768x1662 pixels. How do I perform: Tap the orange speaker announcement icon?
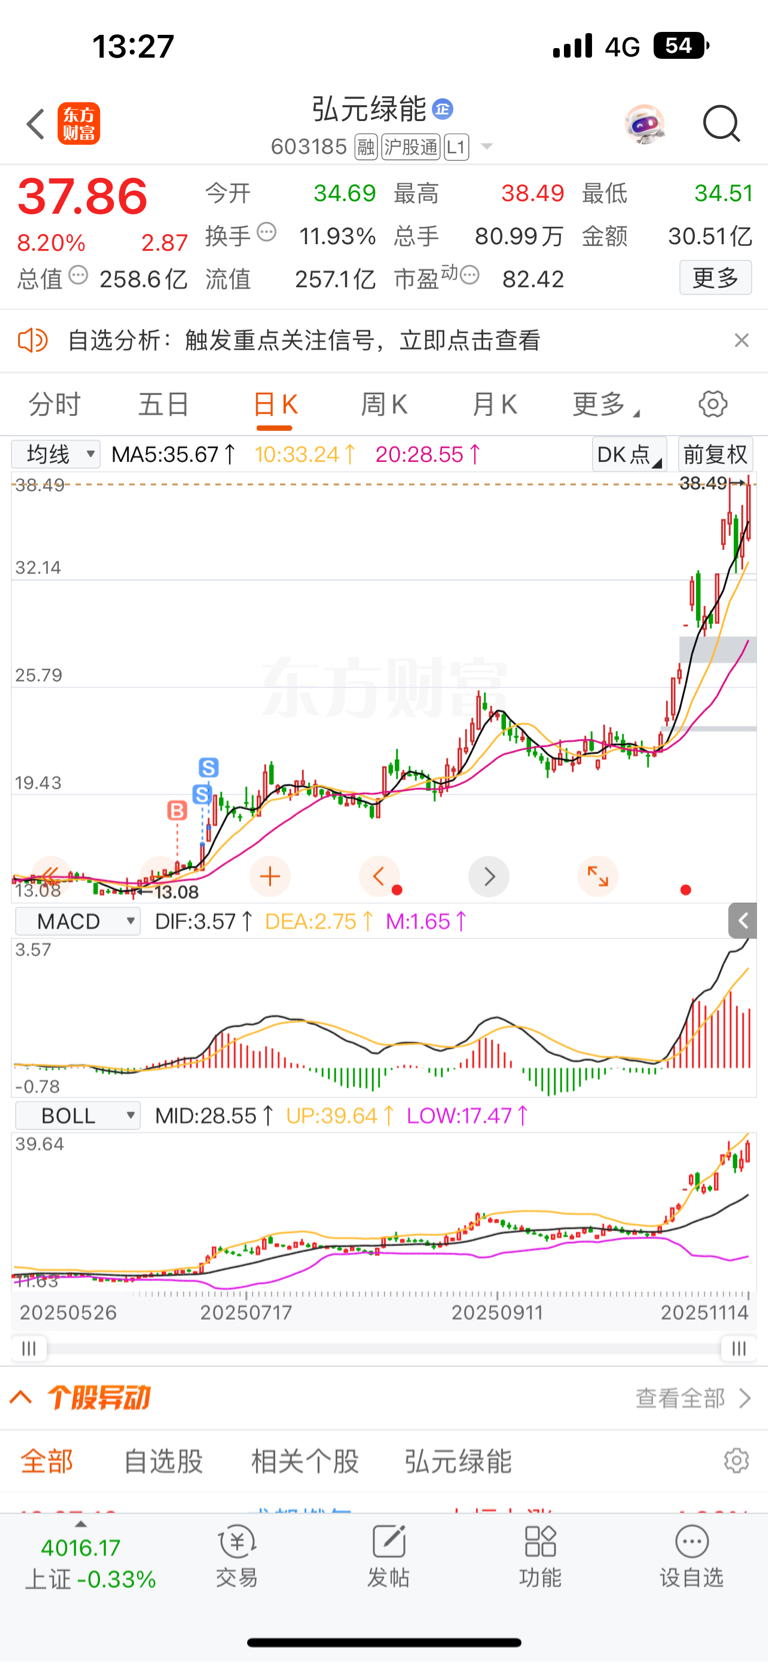click(33, 340)
